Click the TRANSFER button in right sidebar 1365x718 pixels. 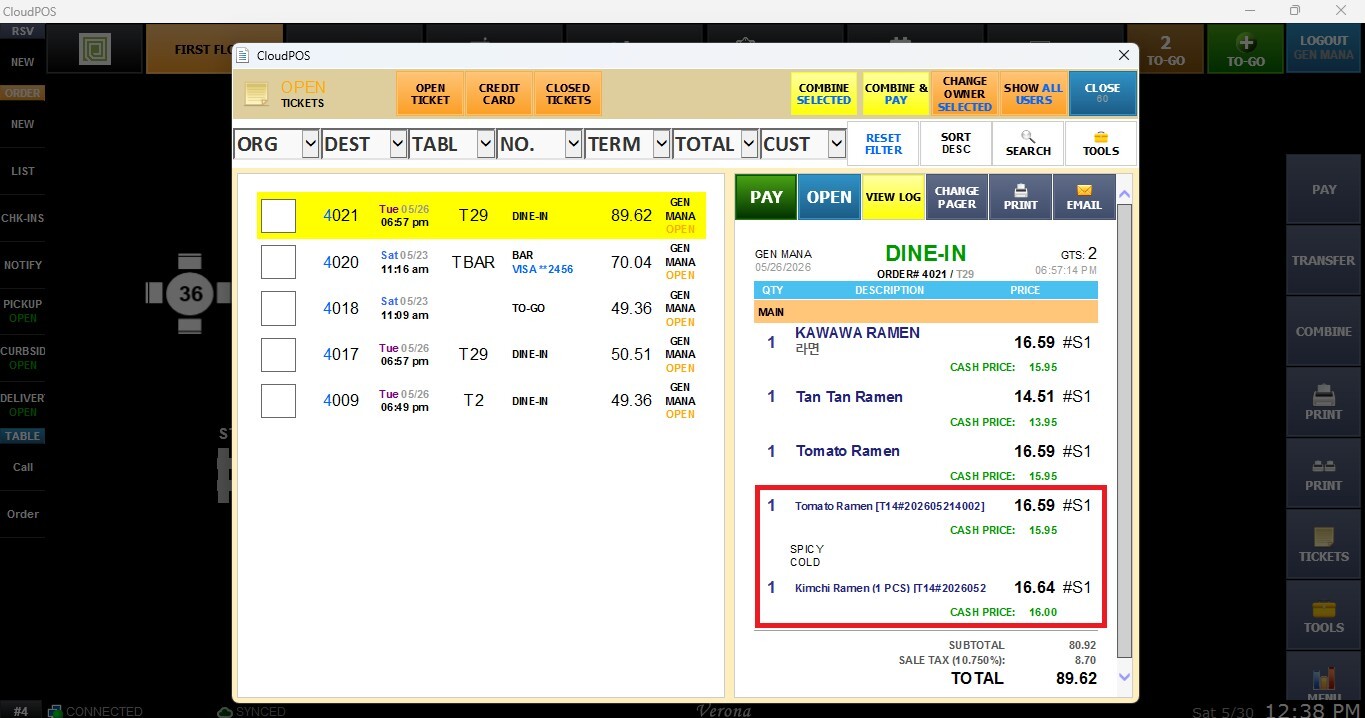(1324, 260)
